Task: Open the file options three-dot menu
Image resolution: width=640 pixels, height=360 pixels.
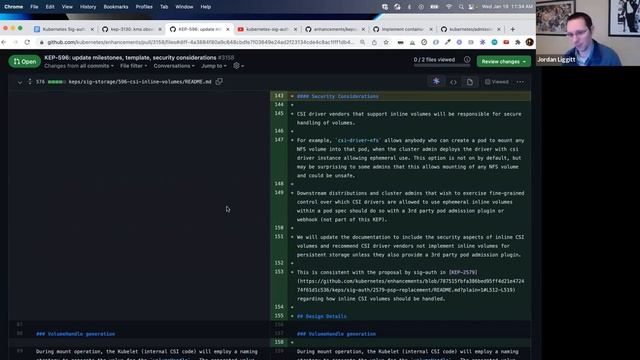Action: [520, 82]
